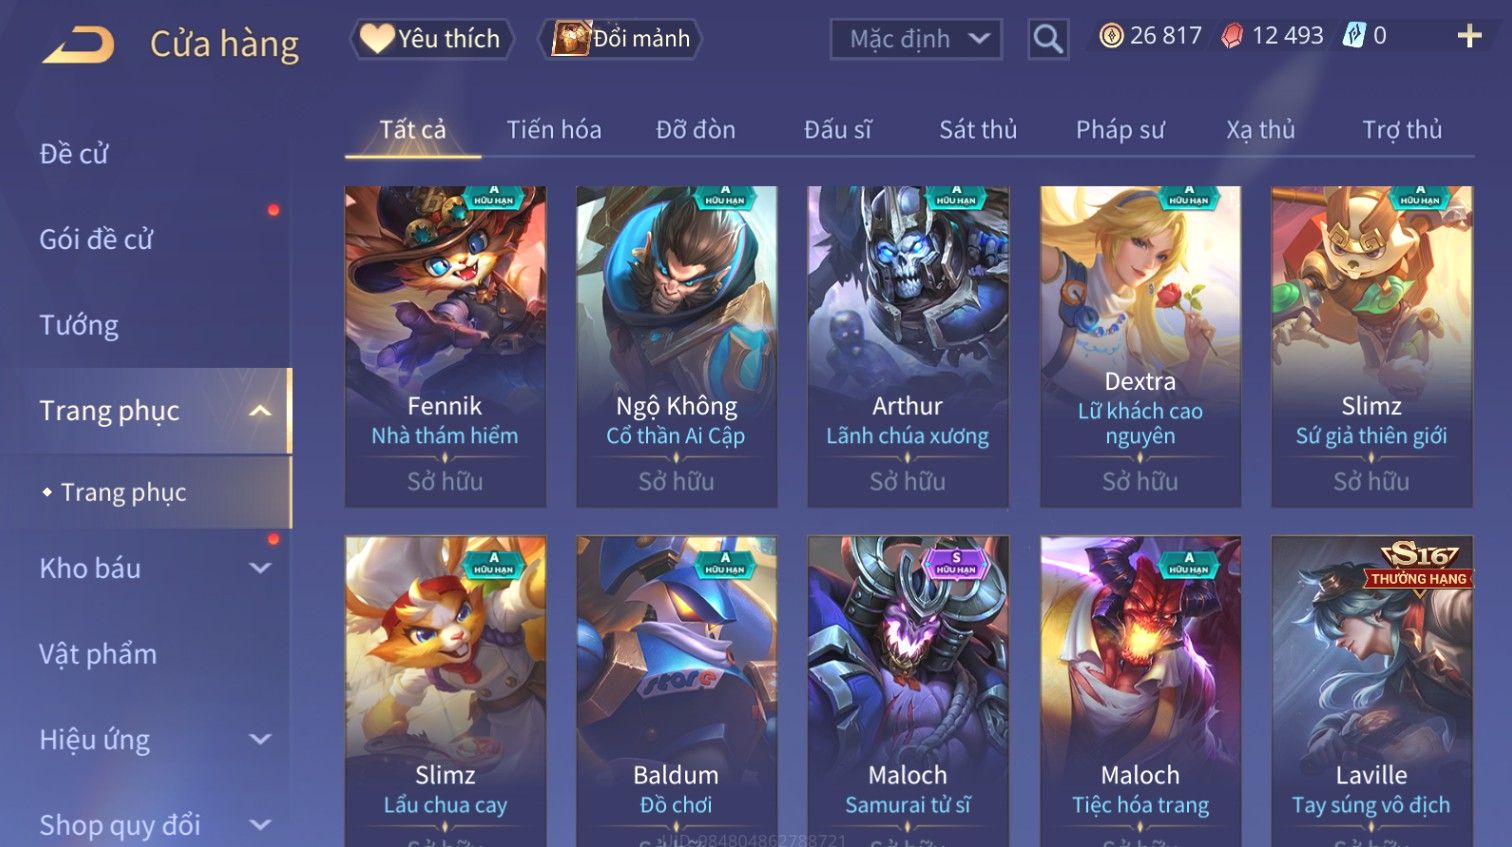This screenshot has width=1512, height=847.
Task: Open the Mặc định sort dropdown
Action: click(916, 39)
